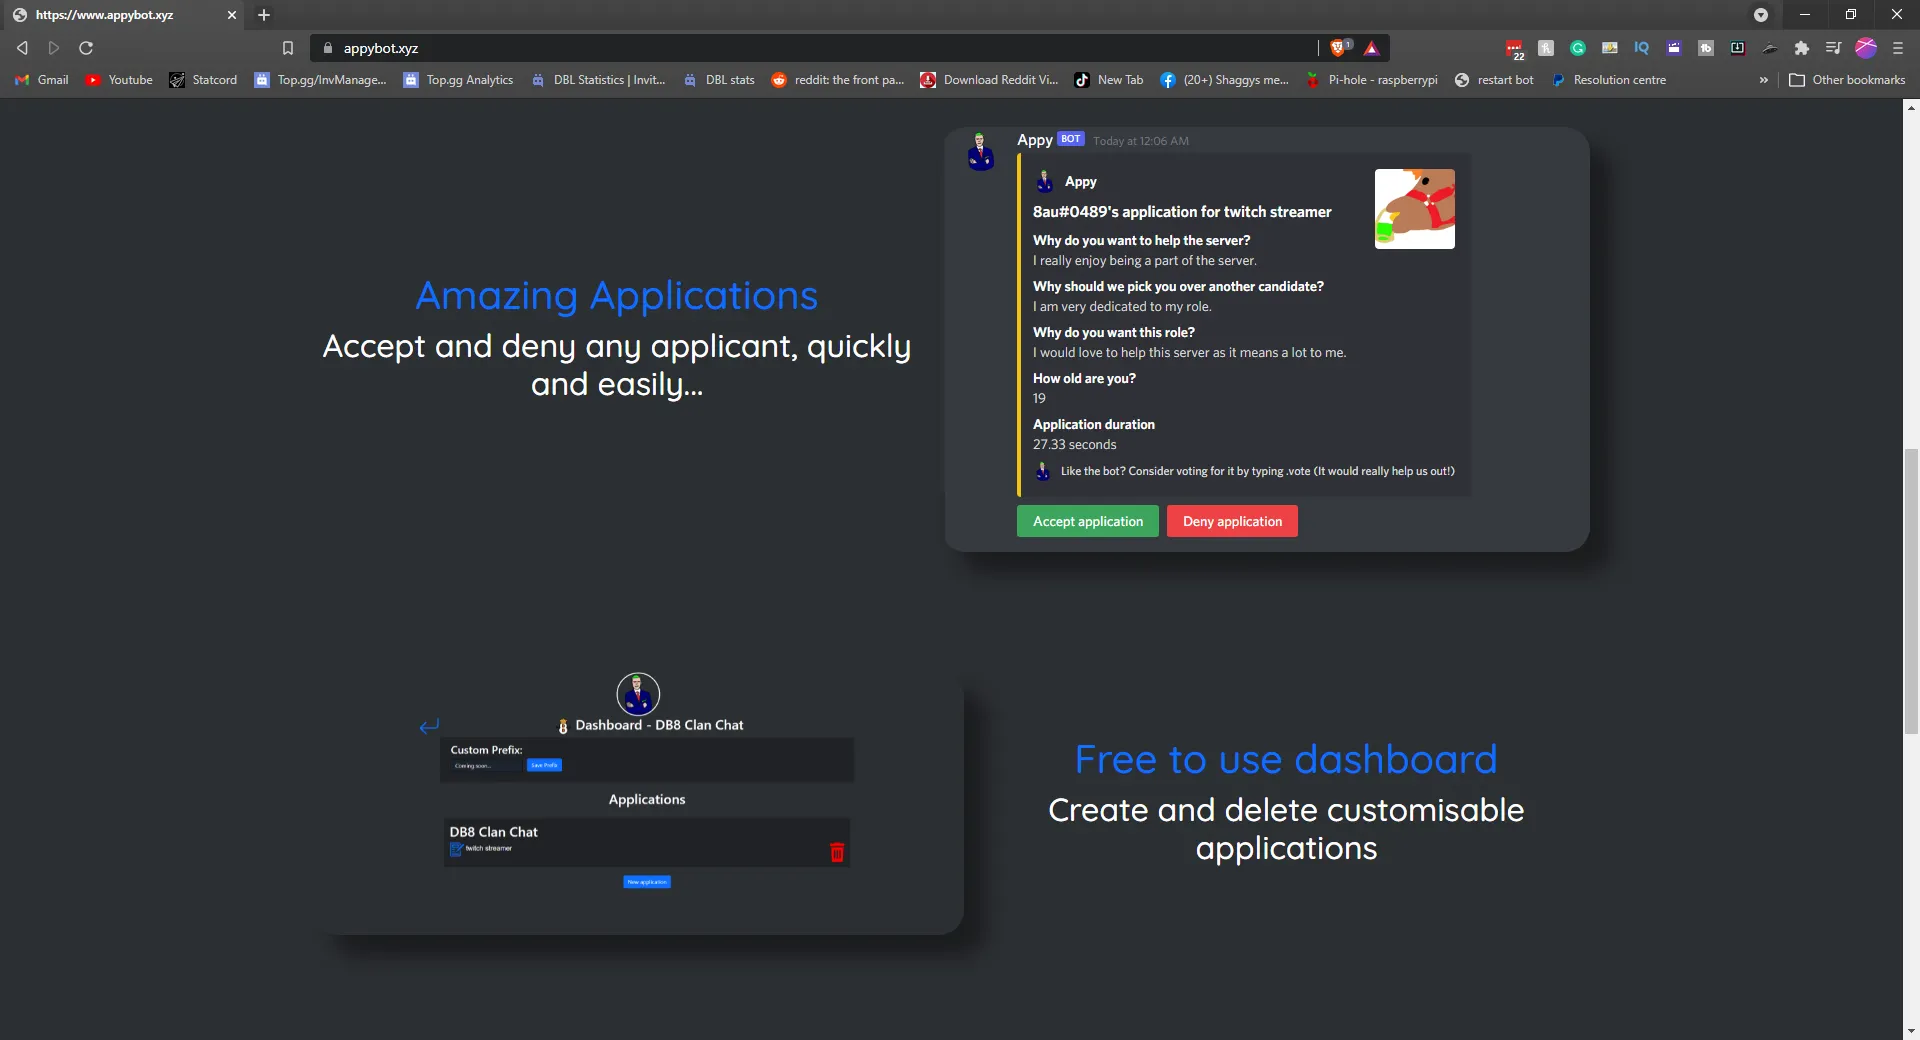Screen dimensions: 1920x1040
Task: Click the Brave Shields lion icon
Action: (x=1338, y=48)
